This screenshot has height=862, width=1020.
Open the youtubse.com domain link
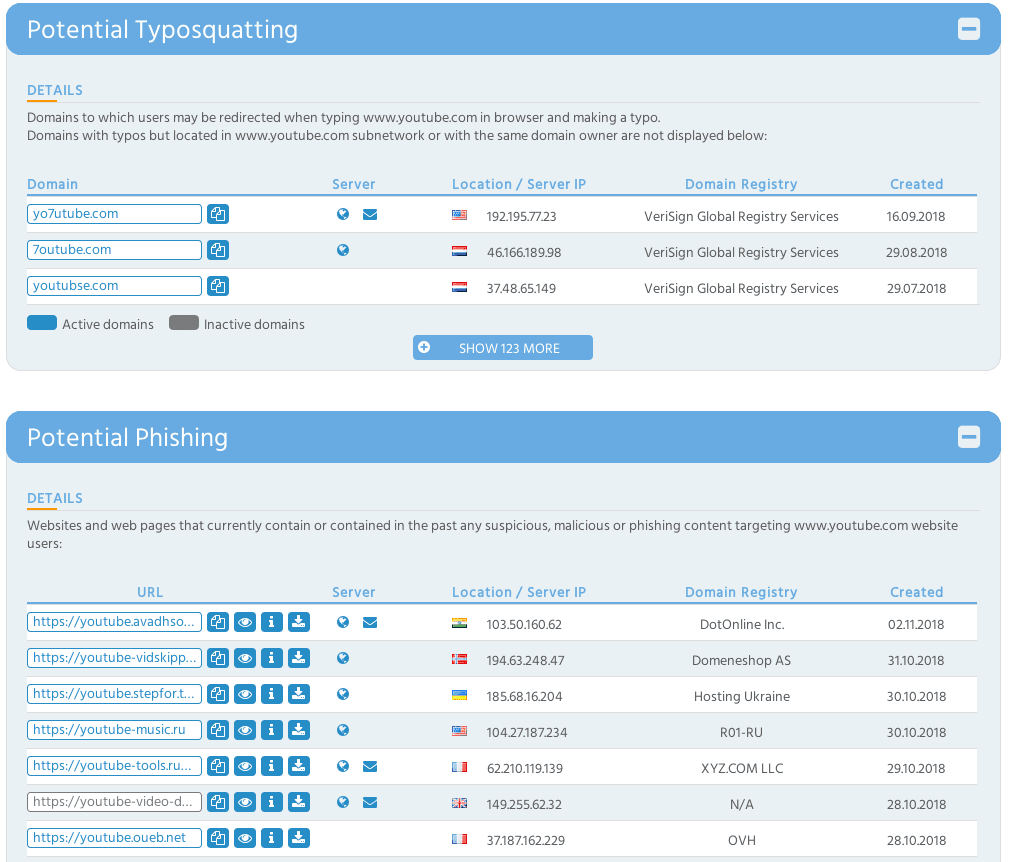(x=114, y=286)
